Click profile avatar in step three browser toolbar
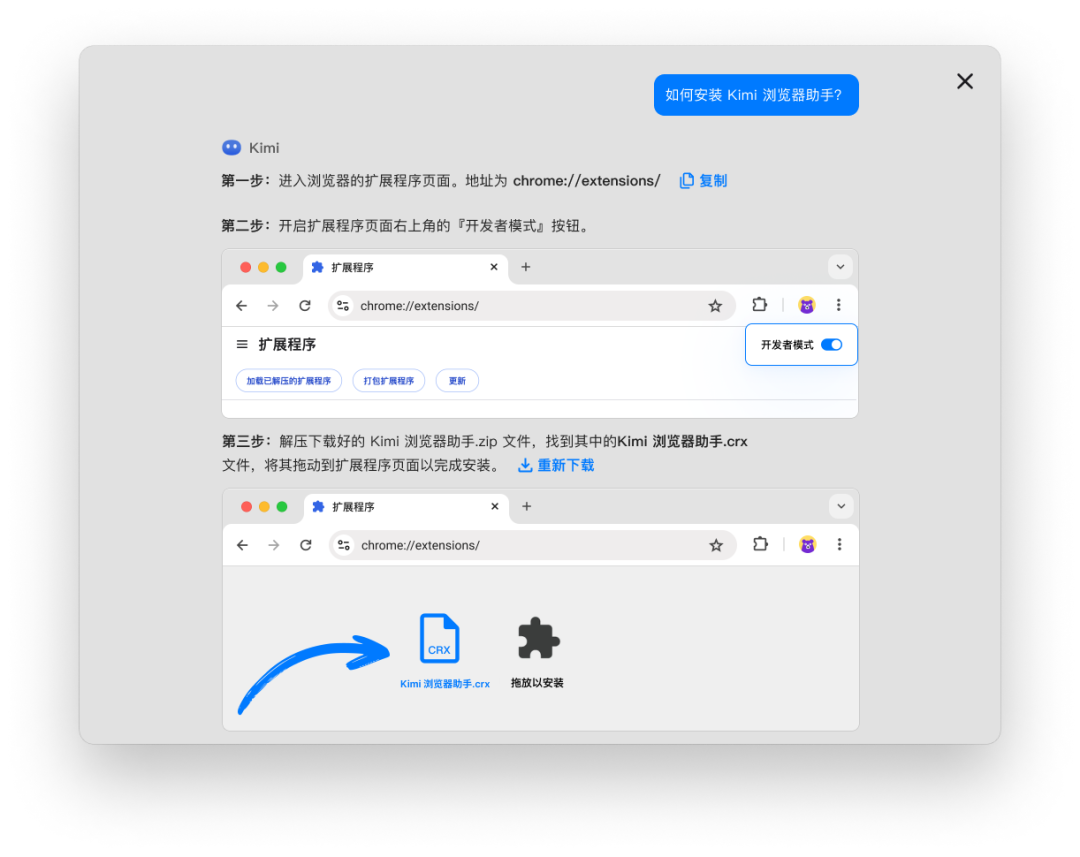Image resolution: width=1080 pixels, height=857 pixels. coord(807,545)
